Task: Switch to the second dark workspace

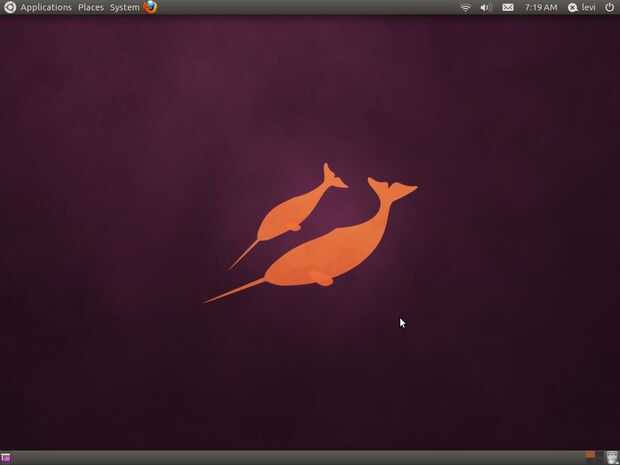Action: [x=600, y=456]
